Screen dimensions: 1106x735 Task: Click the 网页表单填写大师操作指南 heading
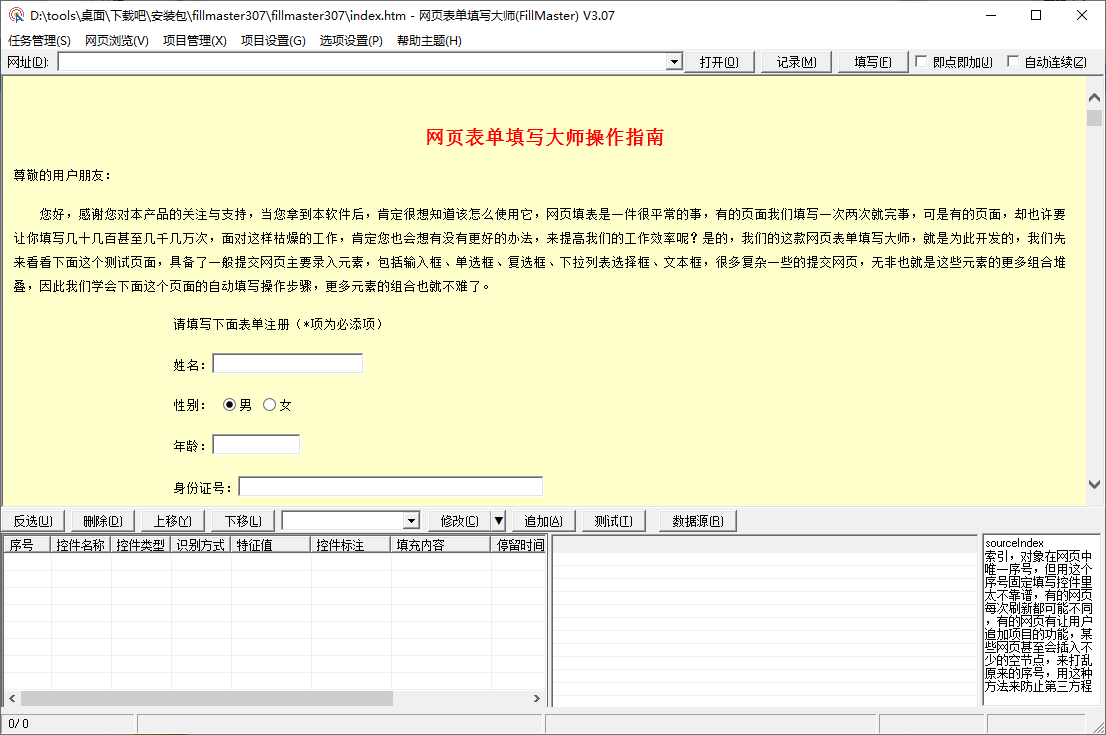544,137
